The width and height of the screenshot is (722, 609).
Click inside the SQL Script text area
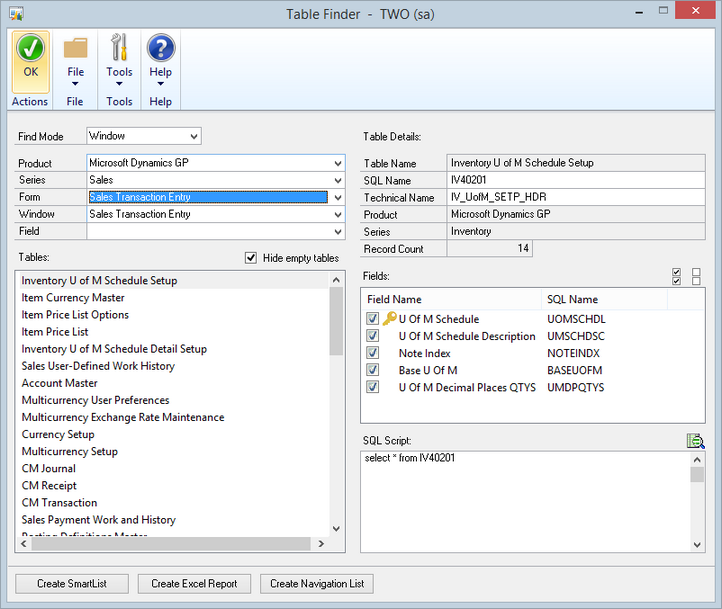tap(525, 502)
